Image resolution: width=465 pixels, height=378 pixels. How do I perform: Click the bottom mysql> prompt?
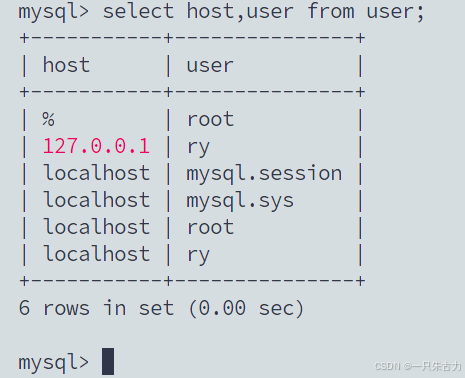[x=54, y=363]
